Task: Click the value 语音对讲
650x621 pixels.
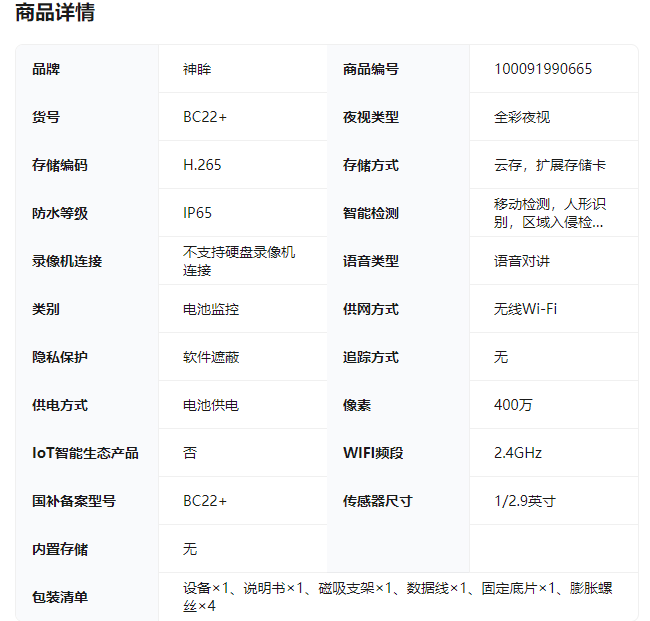Action: click(522, 261)
